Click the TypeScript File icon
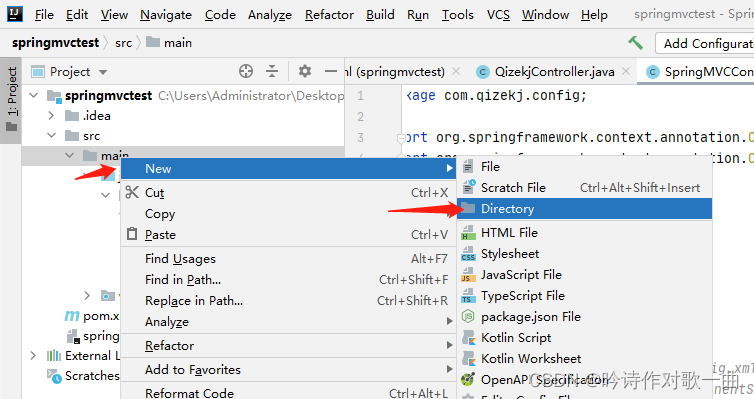The image size is (754, 399). point(468,296)
